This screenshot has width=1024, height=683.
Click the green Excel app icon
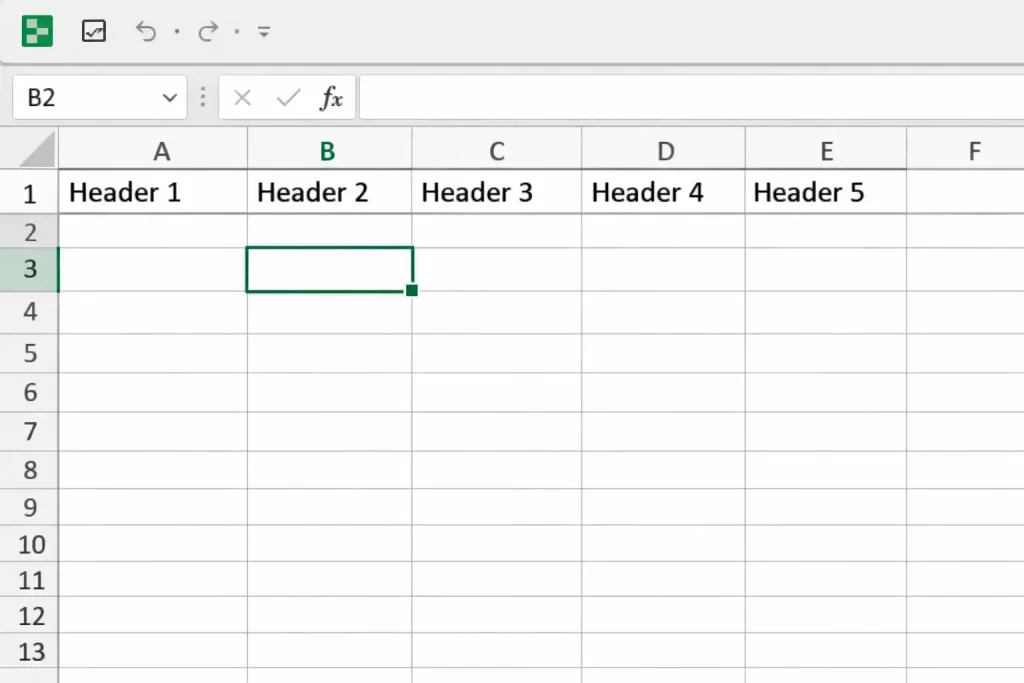[37, 31]
